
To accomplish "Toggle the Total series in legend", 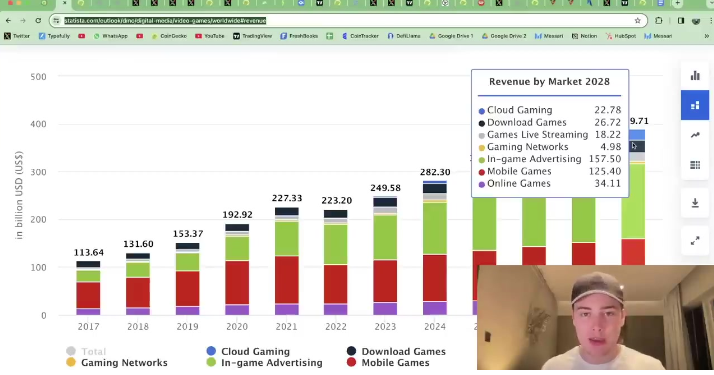I will pos(86,351).
